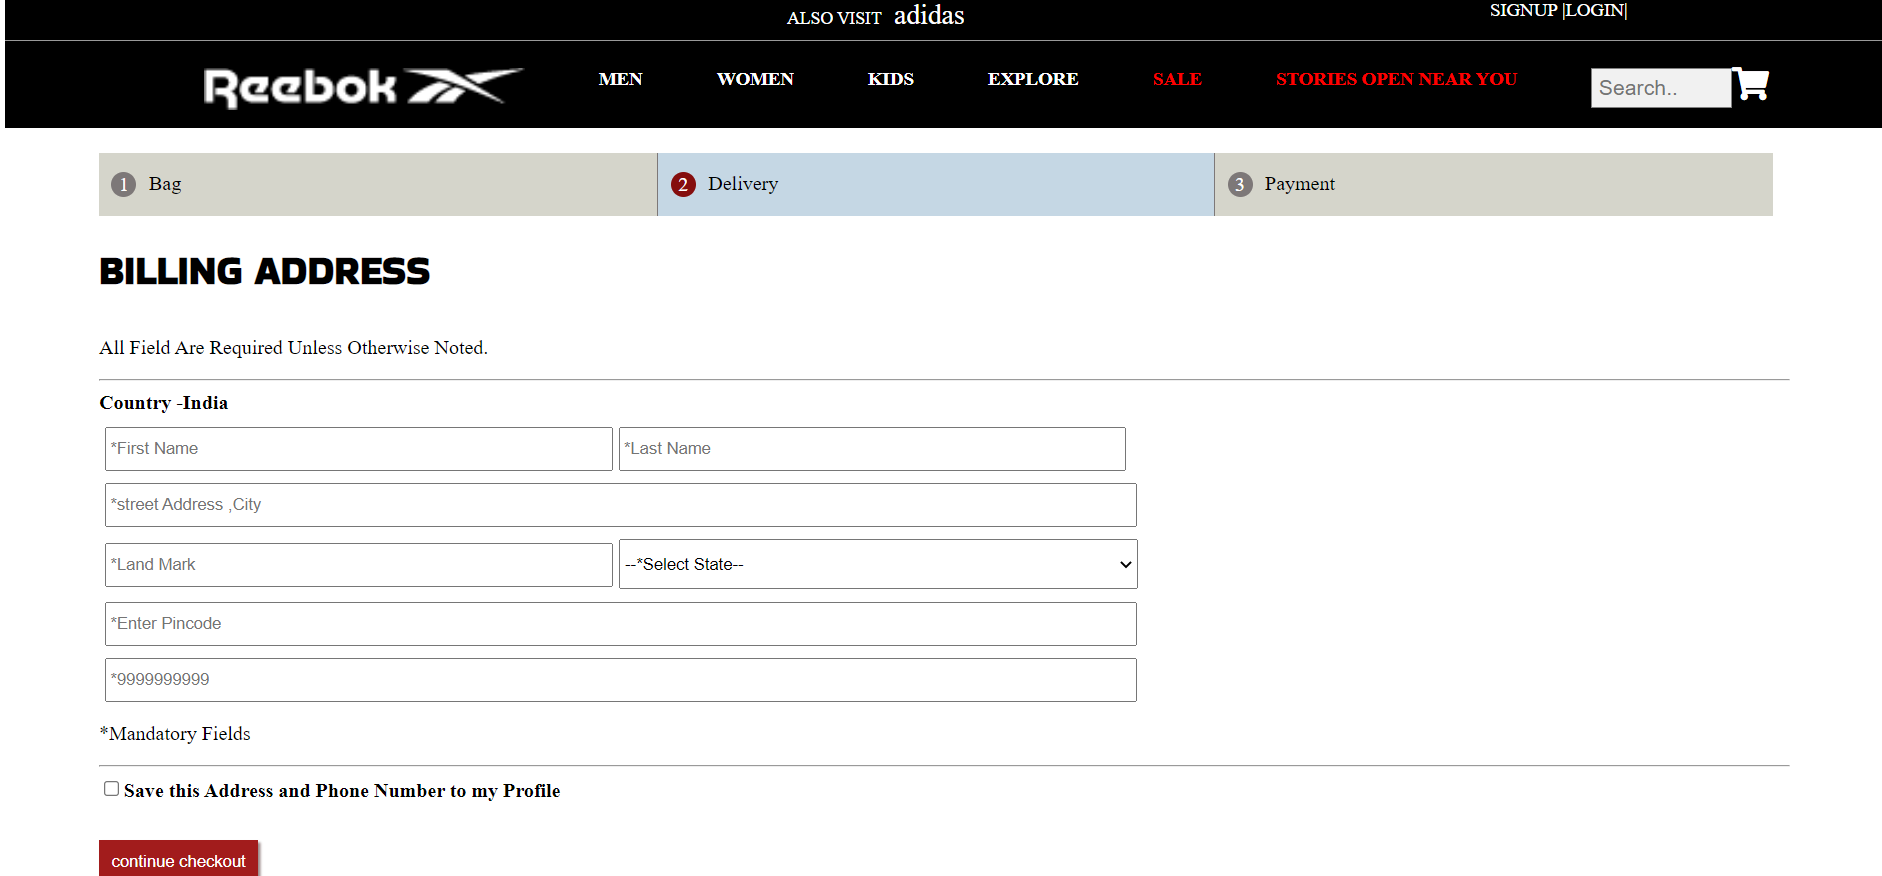Image resolution: width=1882 pixels, height=876 pixels.
Task: Click the SIGNUP link
Action: click(x=1523, y=10)
